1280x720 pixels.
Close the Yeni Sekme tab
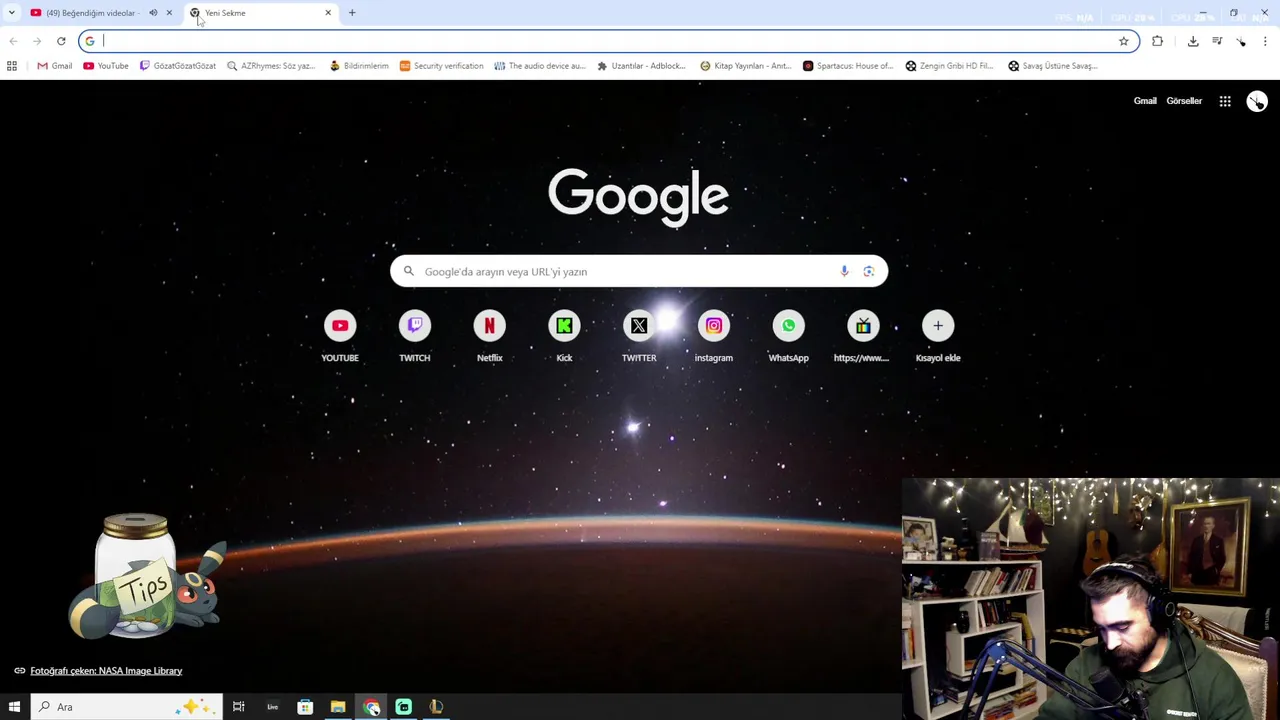[328, 13]
